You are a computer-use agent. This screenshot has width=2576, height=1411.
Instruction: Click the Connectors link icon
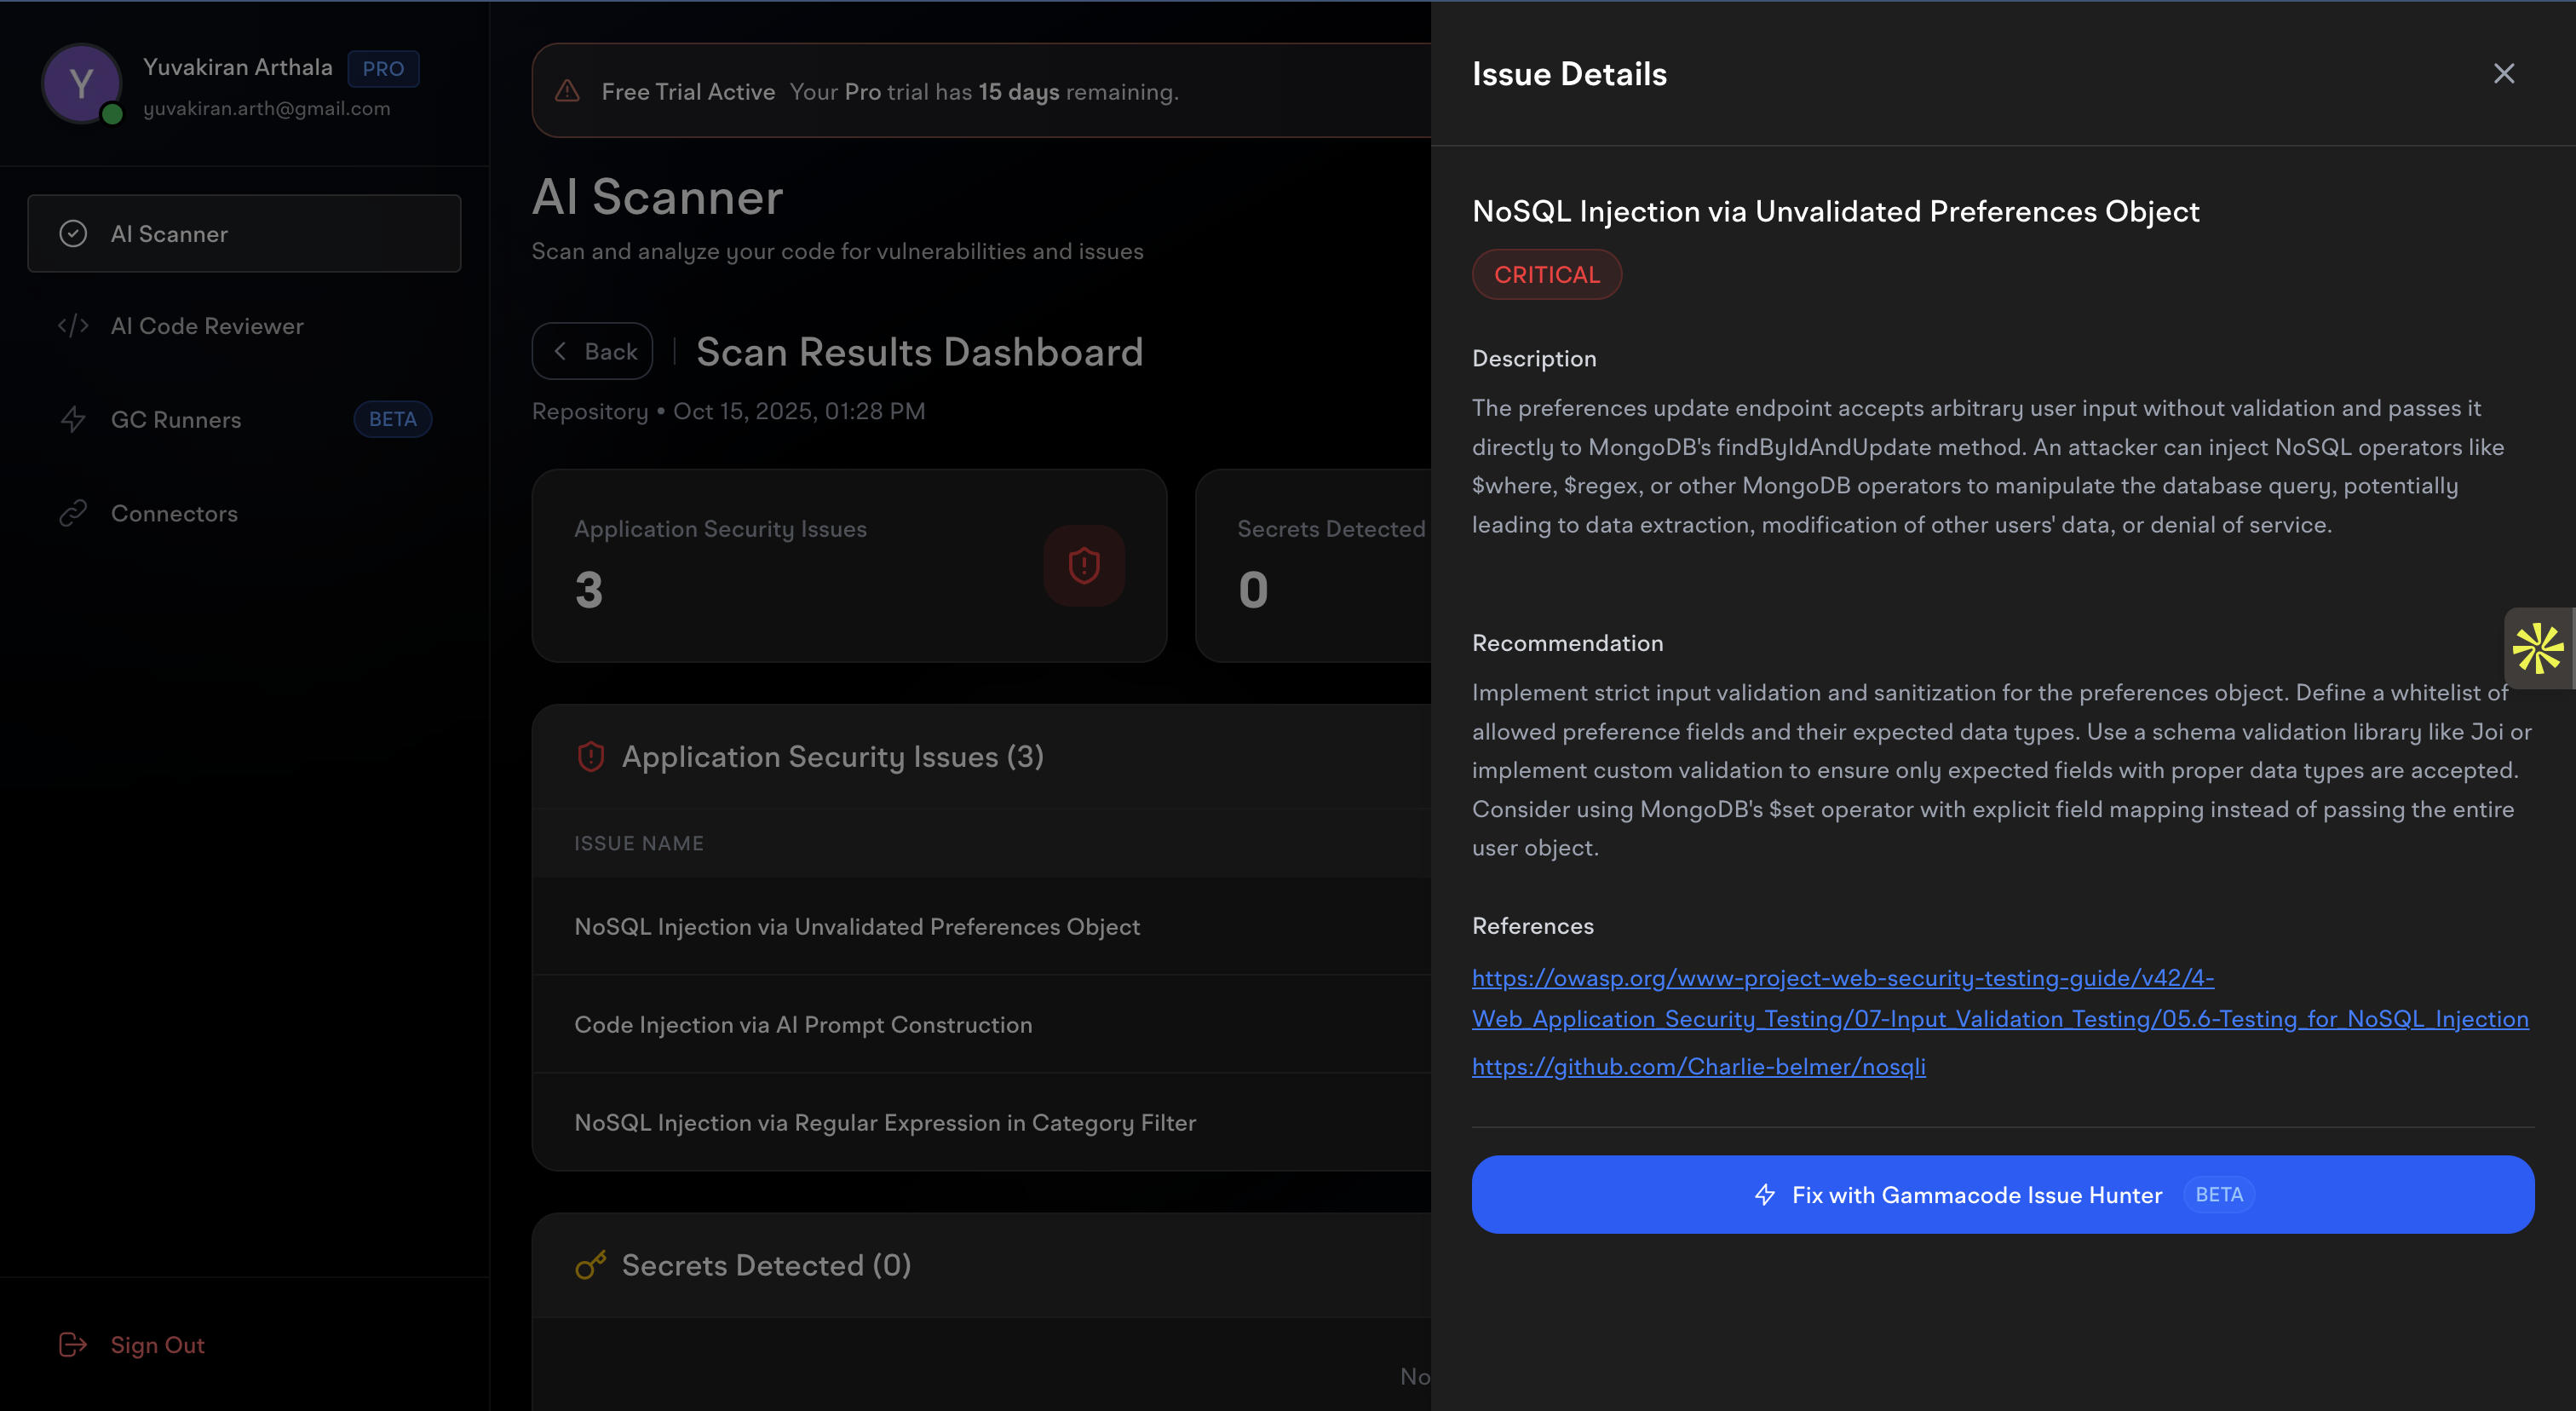[x=74, y=513]
